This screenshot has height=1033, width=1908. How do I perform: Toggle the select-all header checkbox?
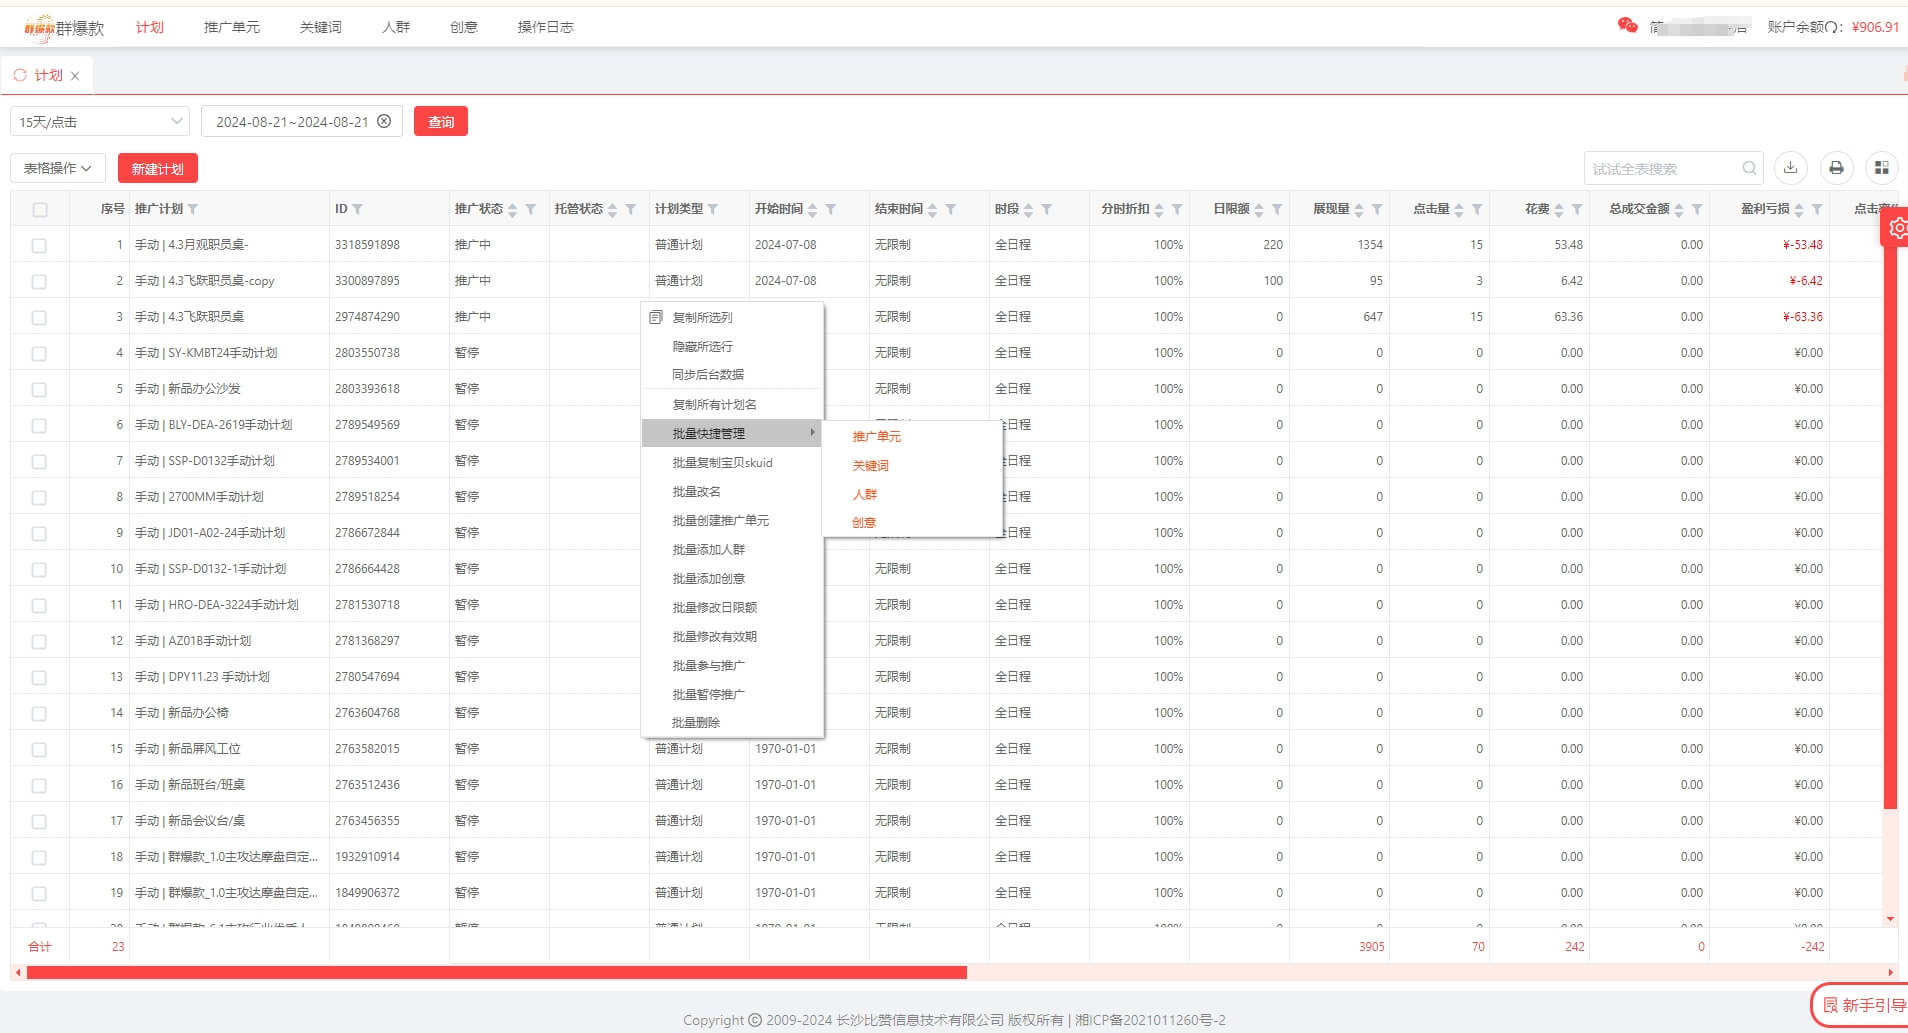[x=40, y=210]
